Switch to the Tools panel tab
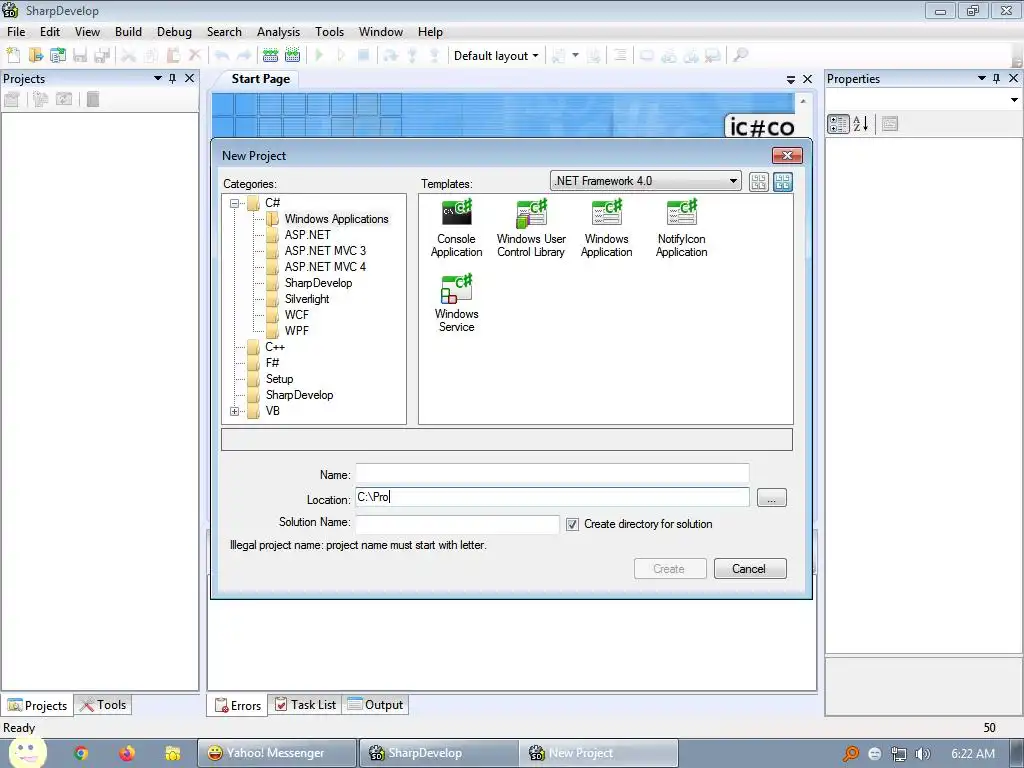Image resolution: width=1024 pixels, height=768 pixels. coord(103,705)
